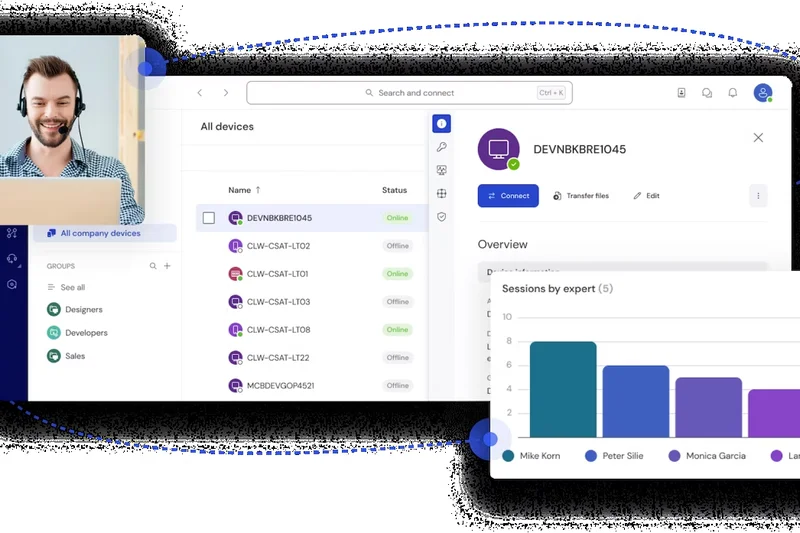Select the device info tab icon
This screenshot has width=800, height=533.
coord(441,123)
